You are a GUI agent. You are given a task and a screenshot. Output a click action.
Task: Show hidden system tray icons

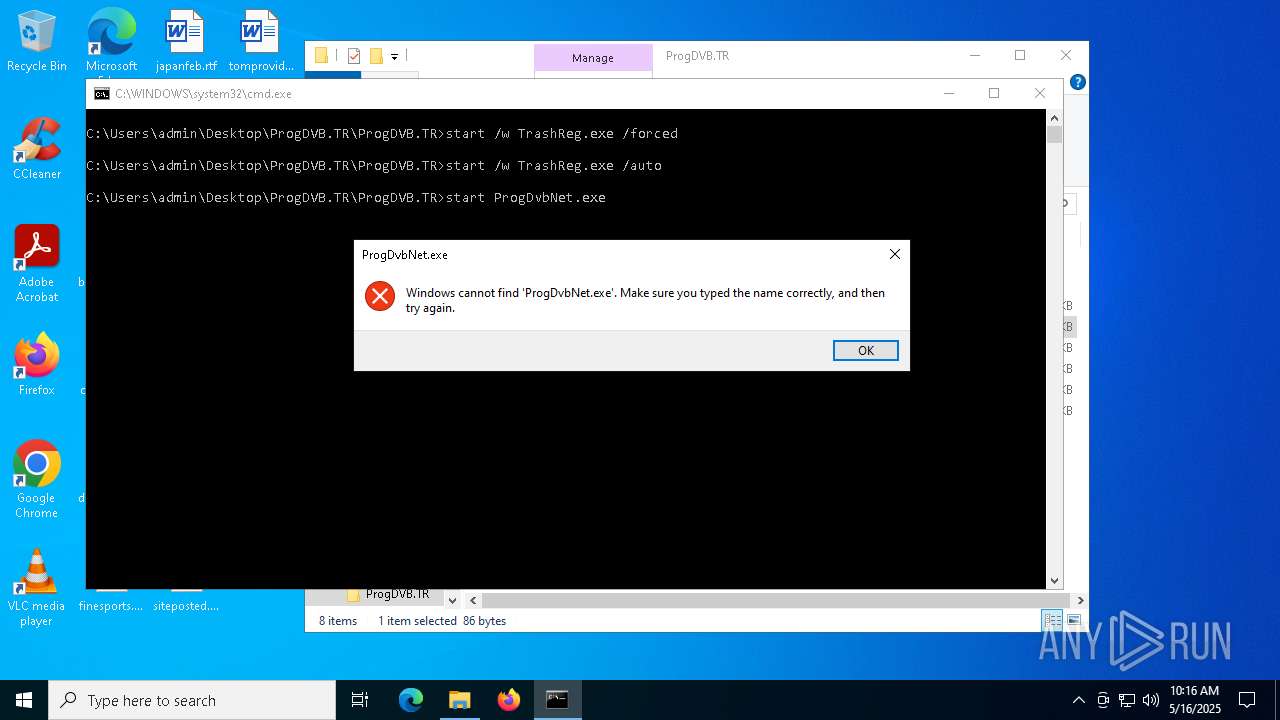tap(1078, 700)
